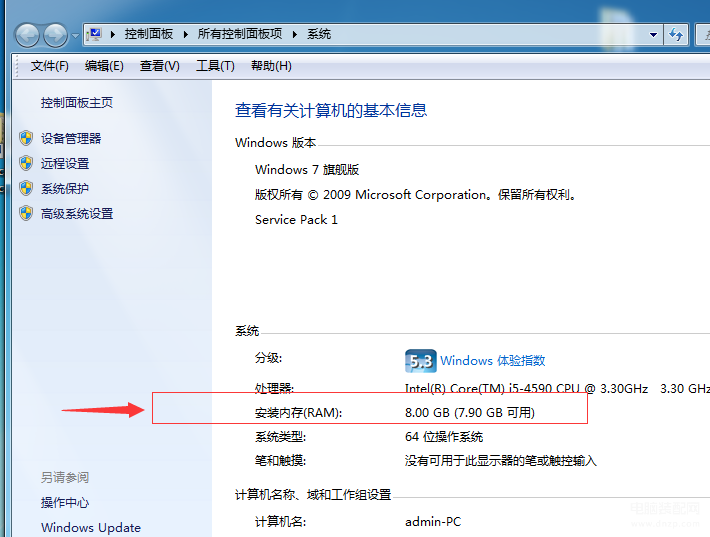Expand the arrow after 所有控制面板项 breadcrumb
Image resolution: width=710 pixels, height=537 pixels.
tap(295, 34)
